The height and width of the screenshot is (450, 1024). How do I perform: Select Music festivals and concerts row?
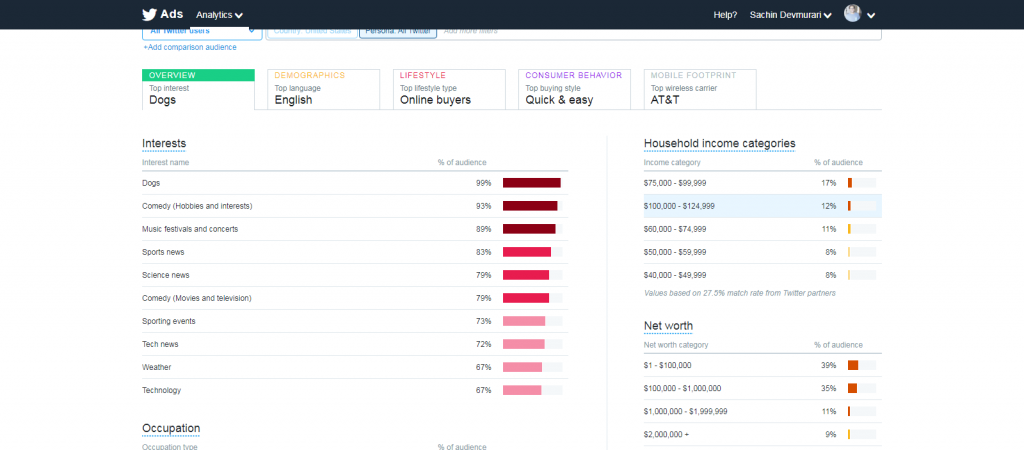(355, 229)
